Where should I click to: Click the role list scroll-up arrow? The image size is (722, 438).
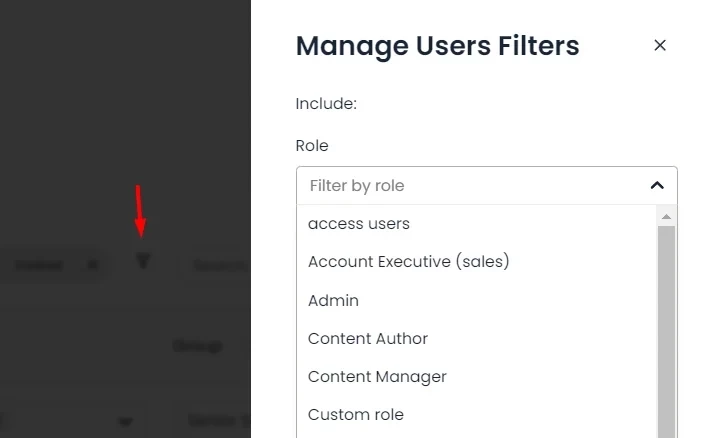click(666, 216)
